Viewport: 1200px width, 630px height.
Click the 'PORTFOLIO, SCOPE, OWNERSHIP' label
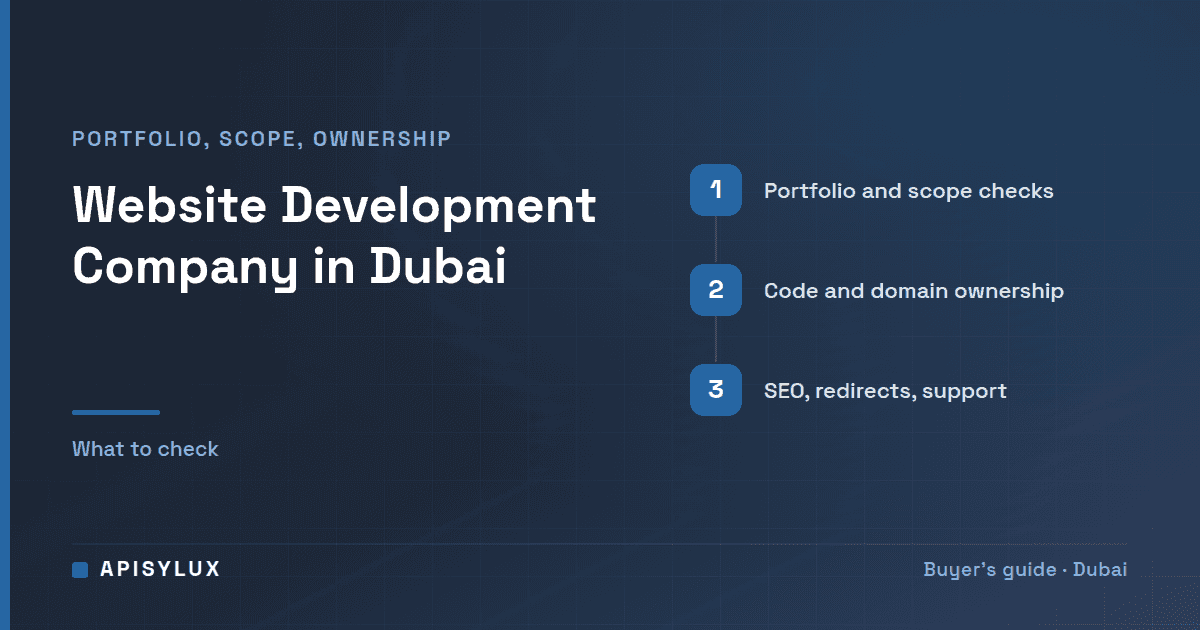(262, 139)
